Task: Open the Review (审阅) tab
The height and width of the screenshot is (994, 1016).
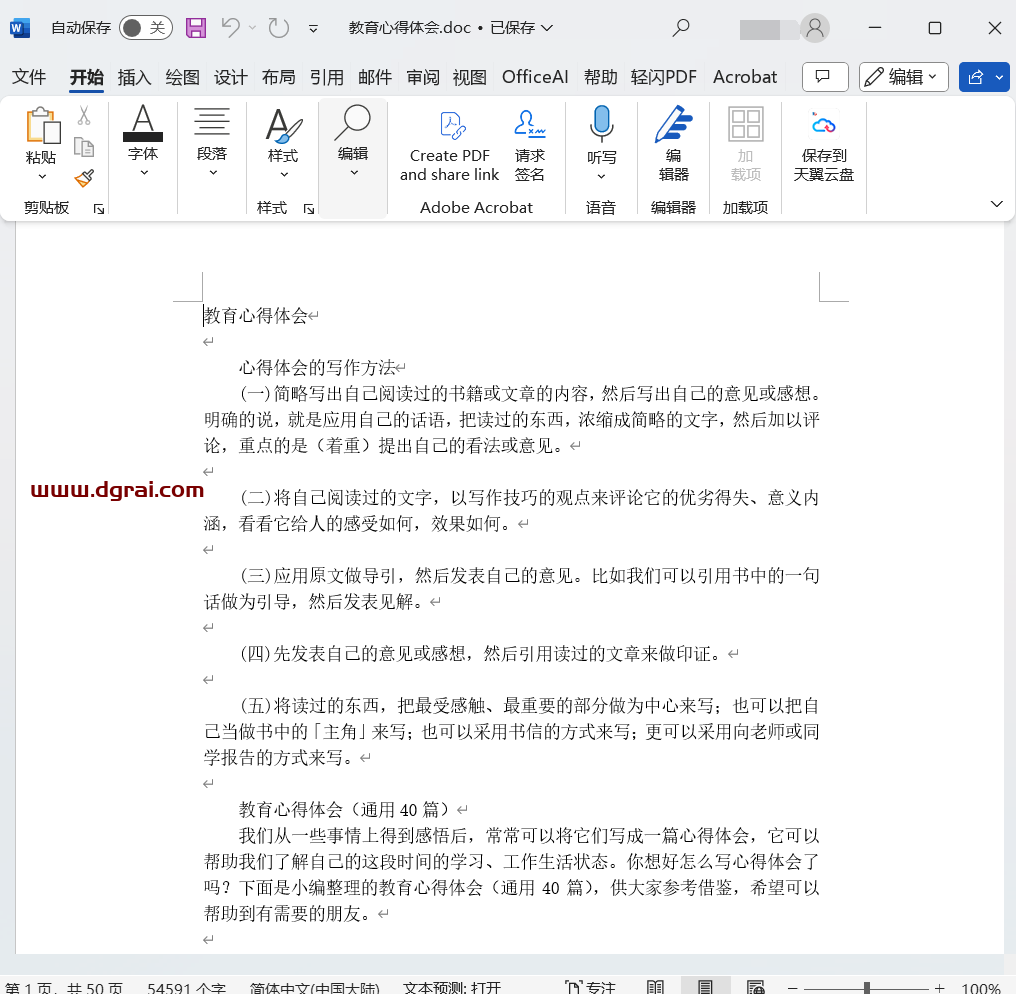Action: coord(422,77)
